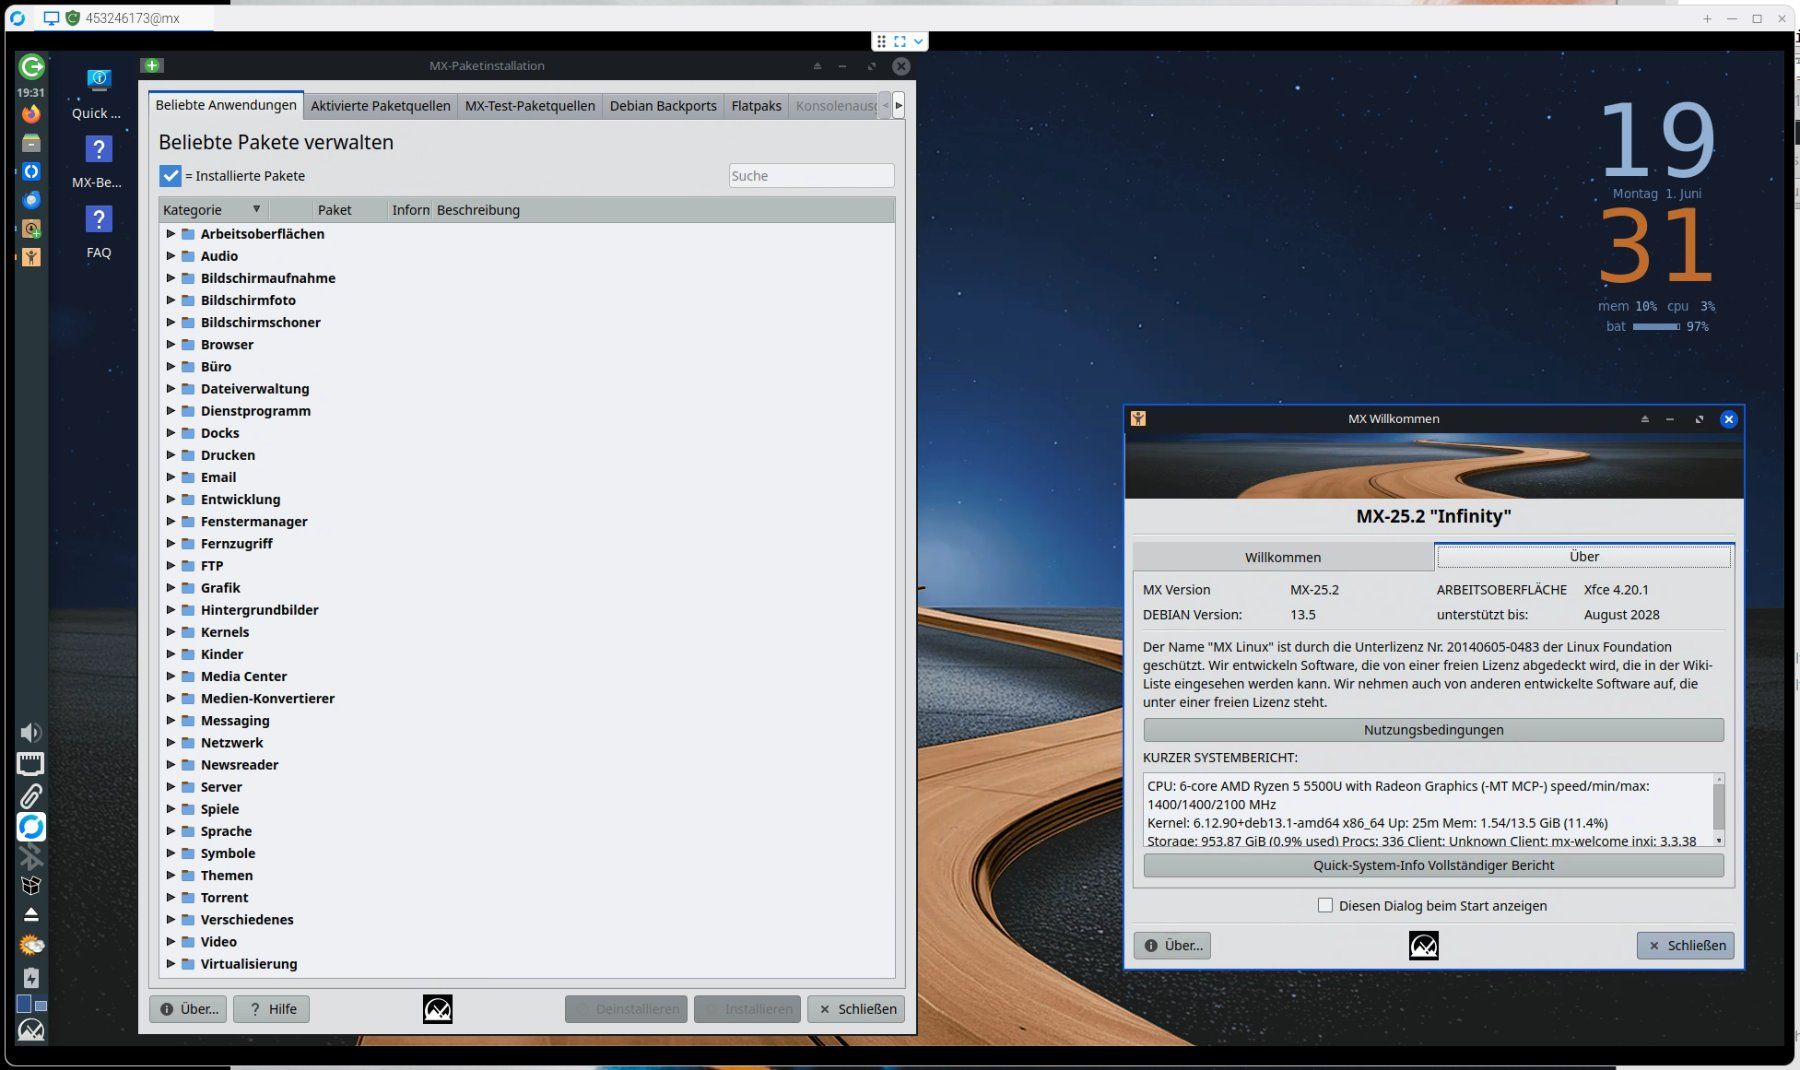Click the eject removable media tray icon

(x=31, y=915)
